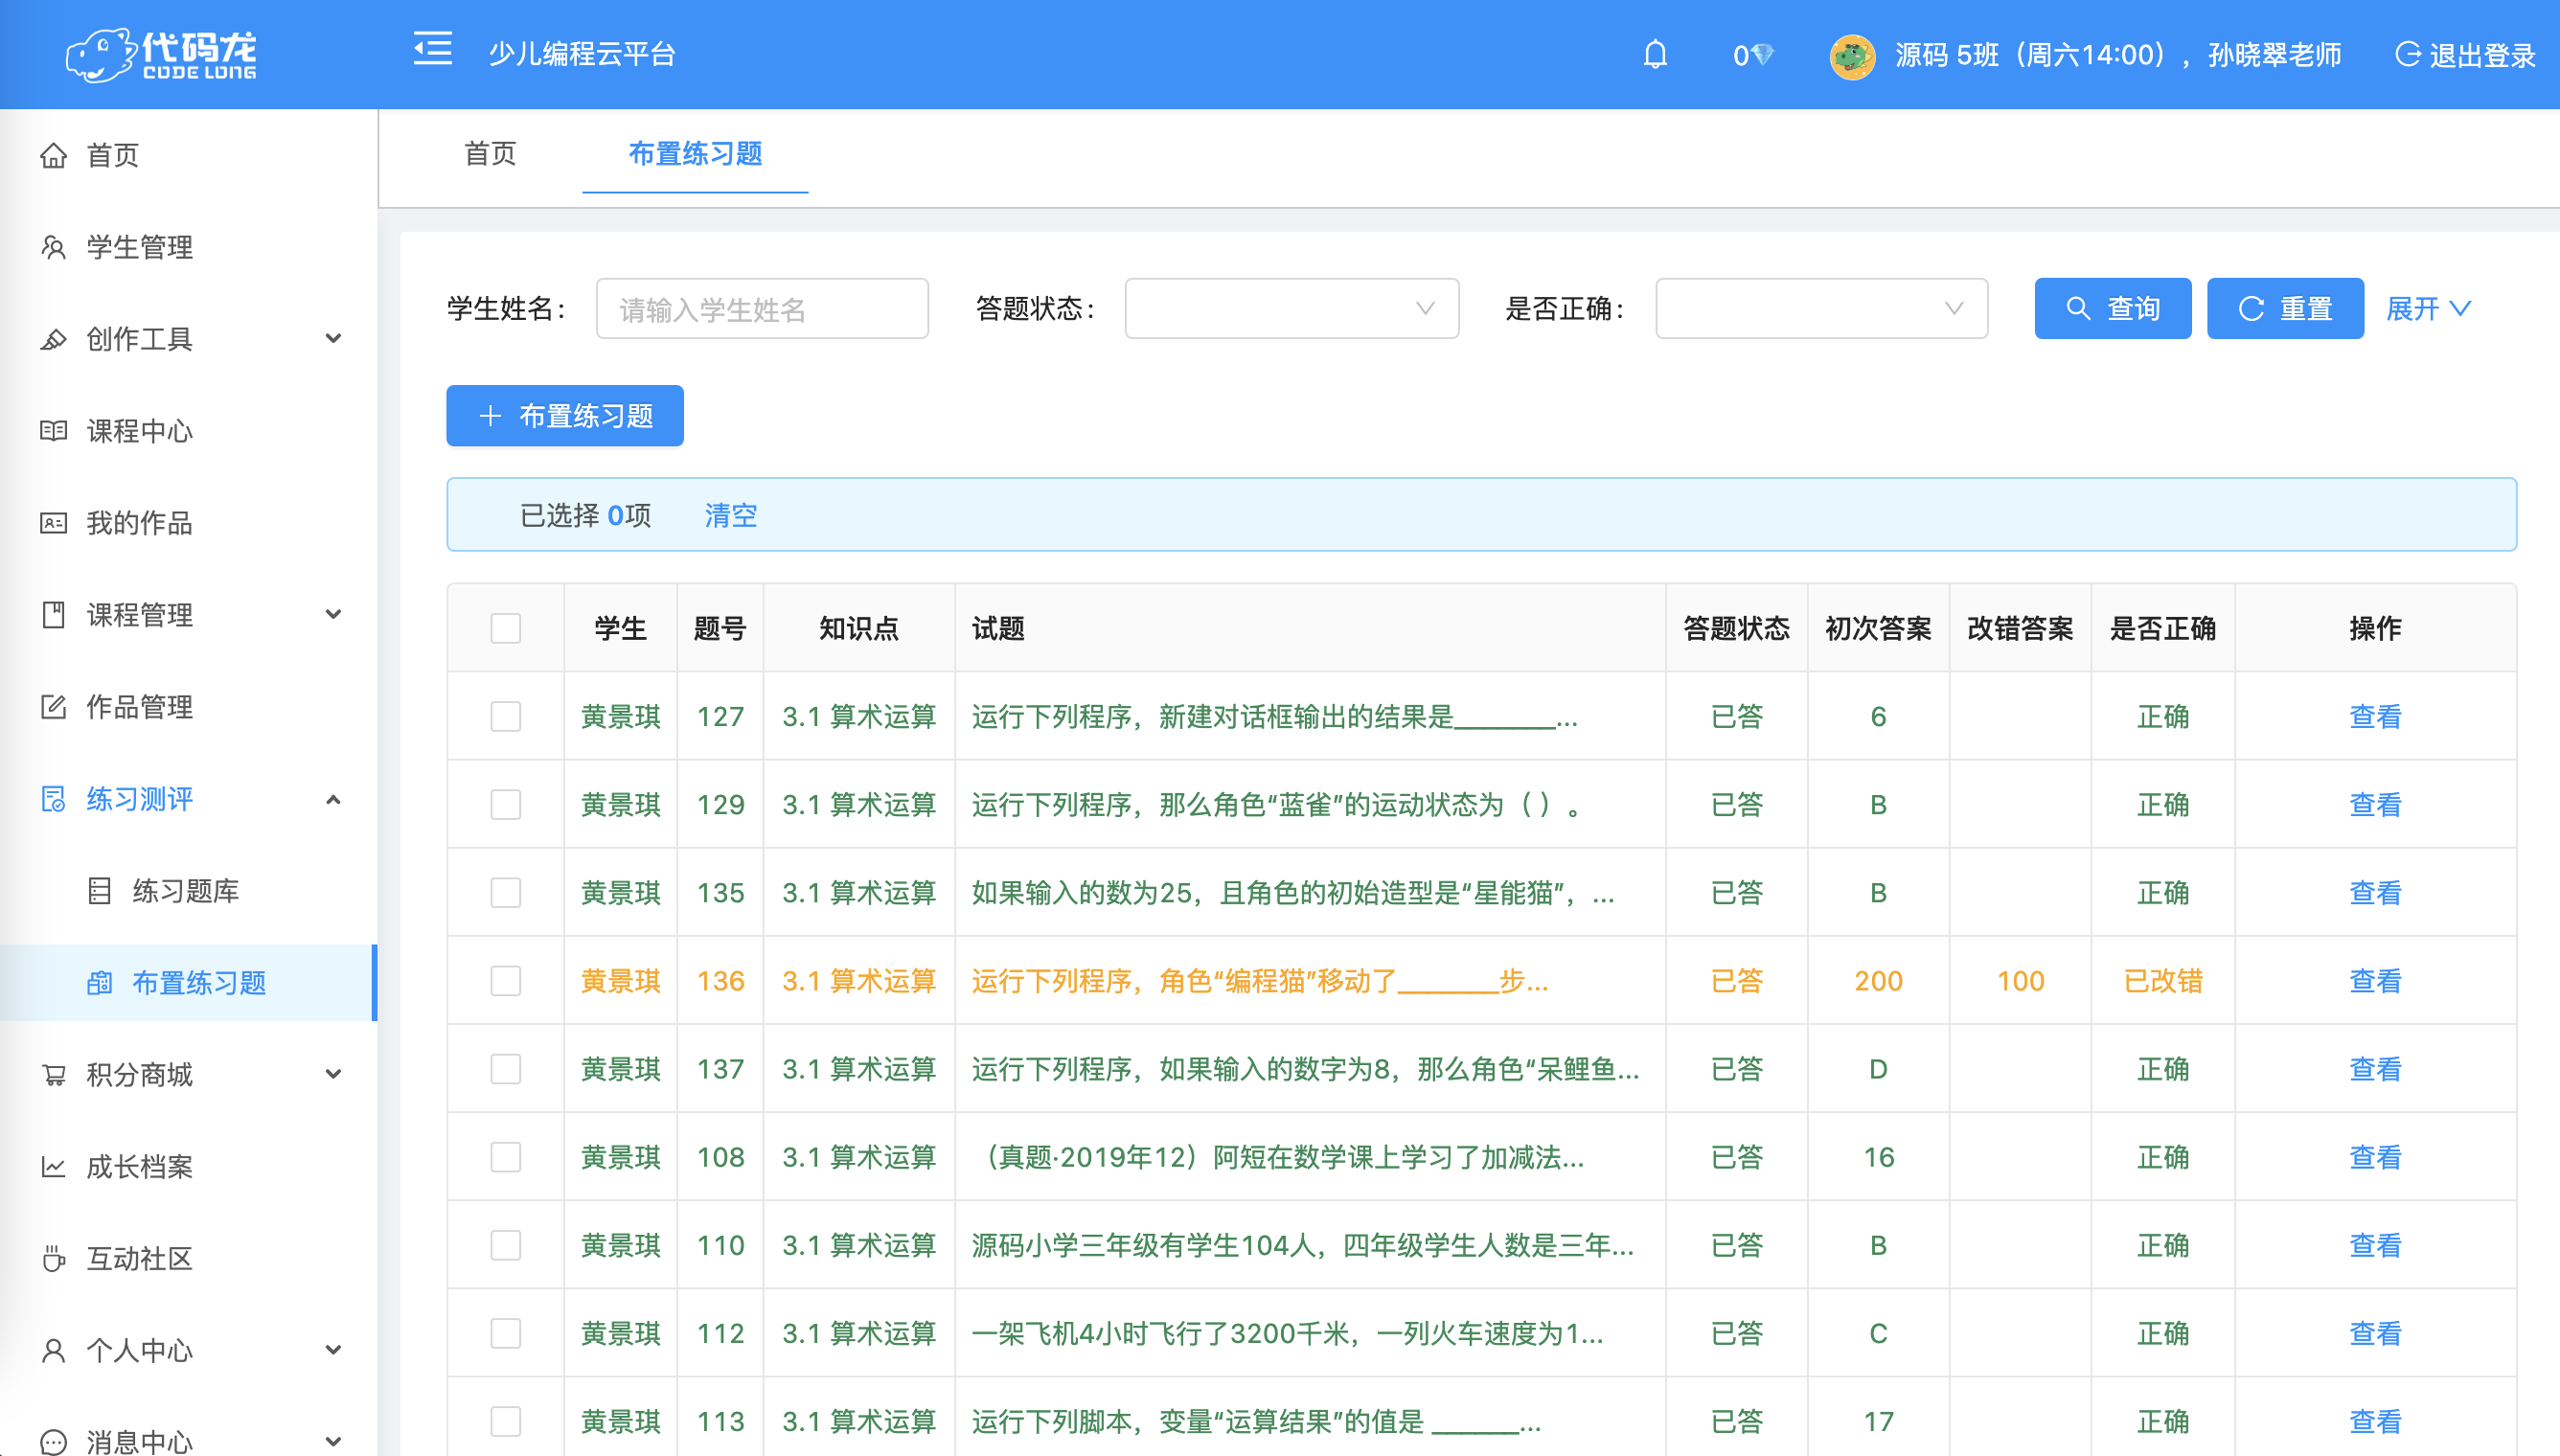The height and width of the screenshot is (1456, 2560).
Task: Switch to the 首页 tab
Action: click(x=490, y=153)
